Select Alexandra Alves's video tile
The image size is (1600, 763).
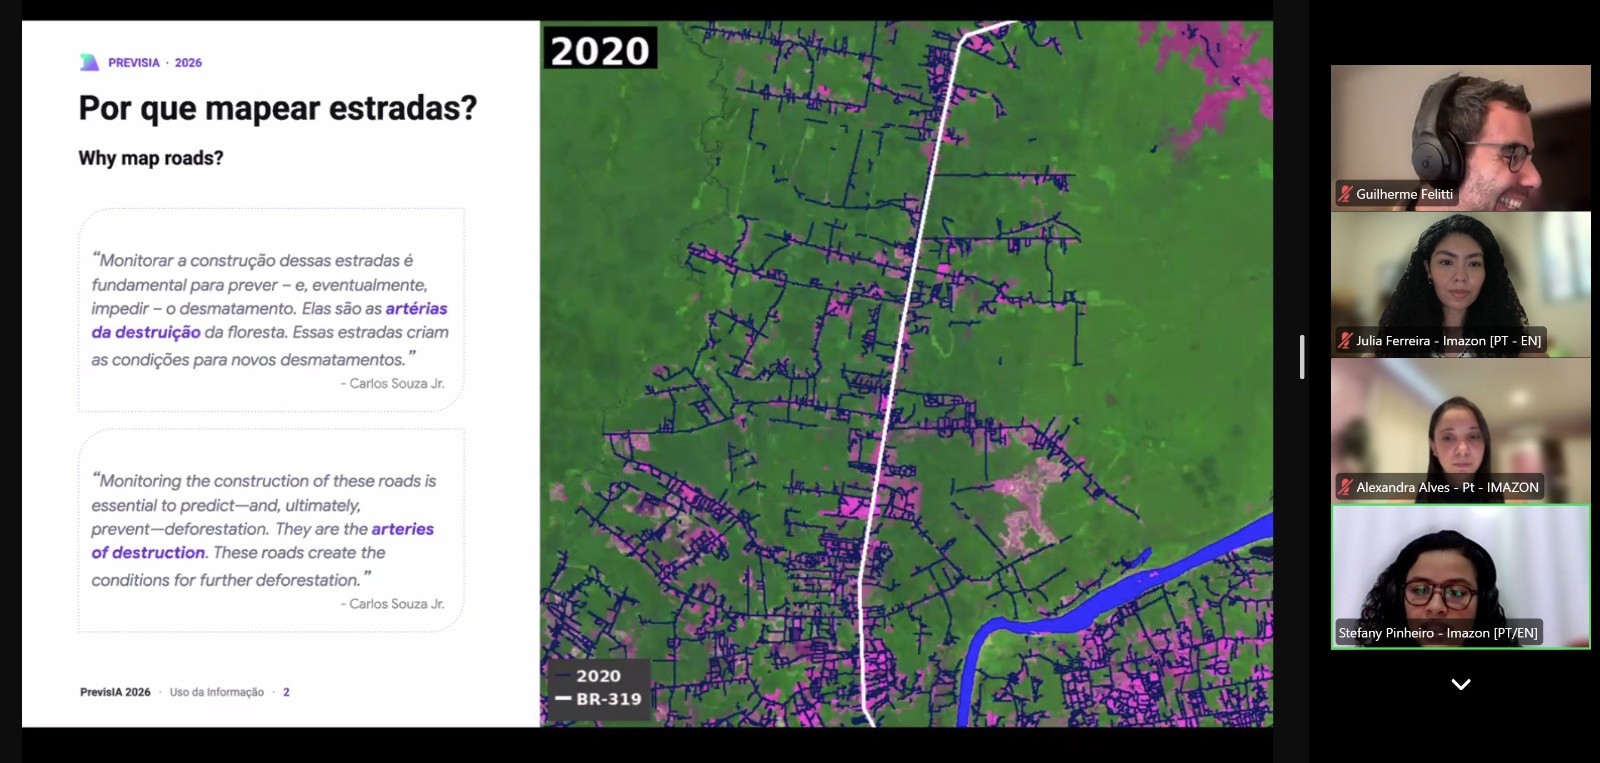point(1461,430)
